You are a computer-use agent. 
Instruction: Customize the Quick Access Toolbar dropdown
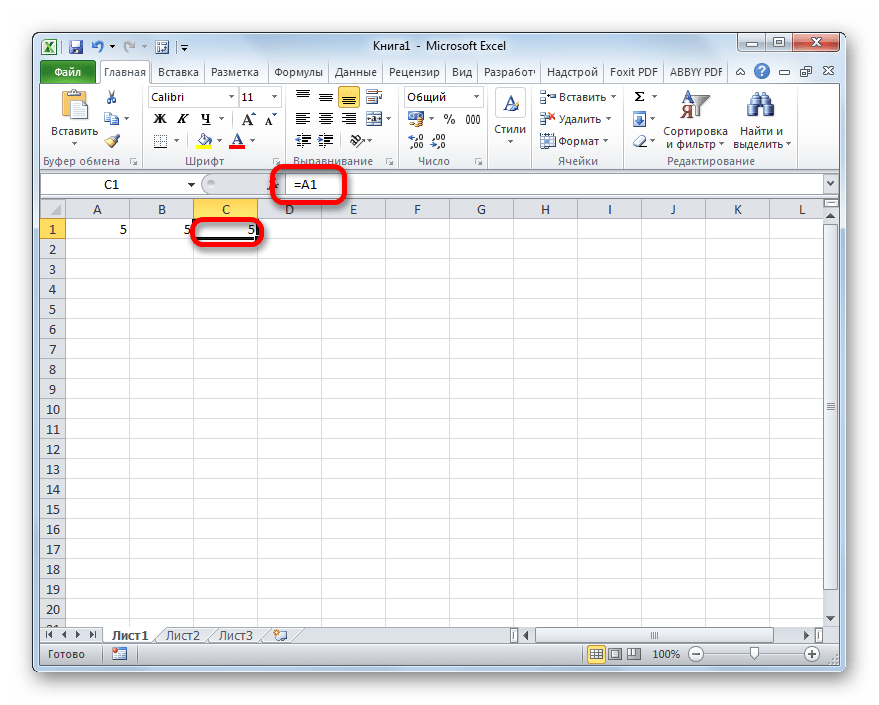(x=184, y=47)
